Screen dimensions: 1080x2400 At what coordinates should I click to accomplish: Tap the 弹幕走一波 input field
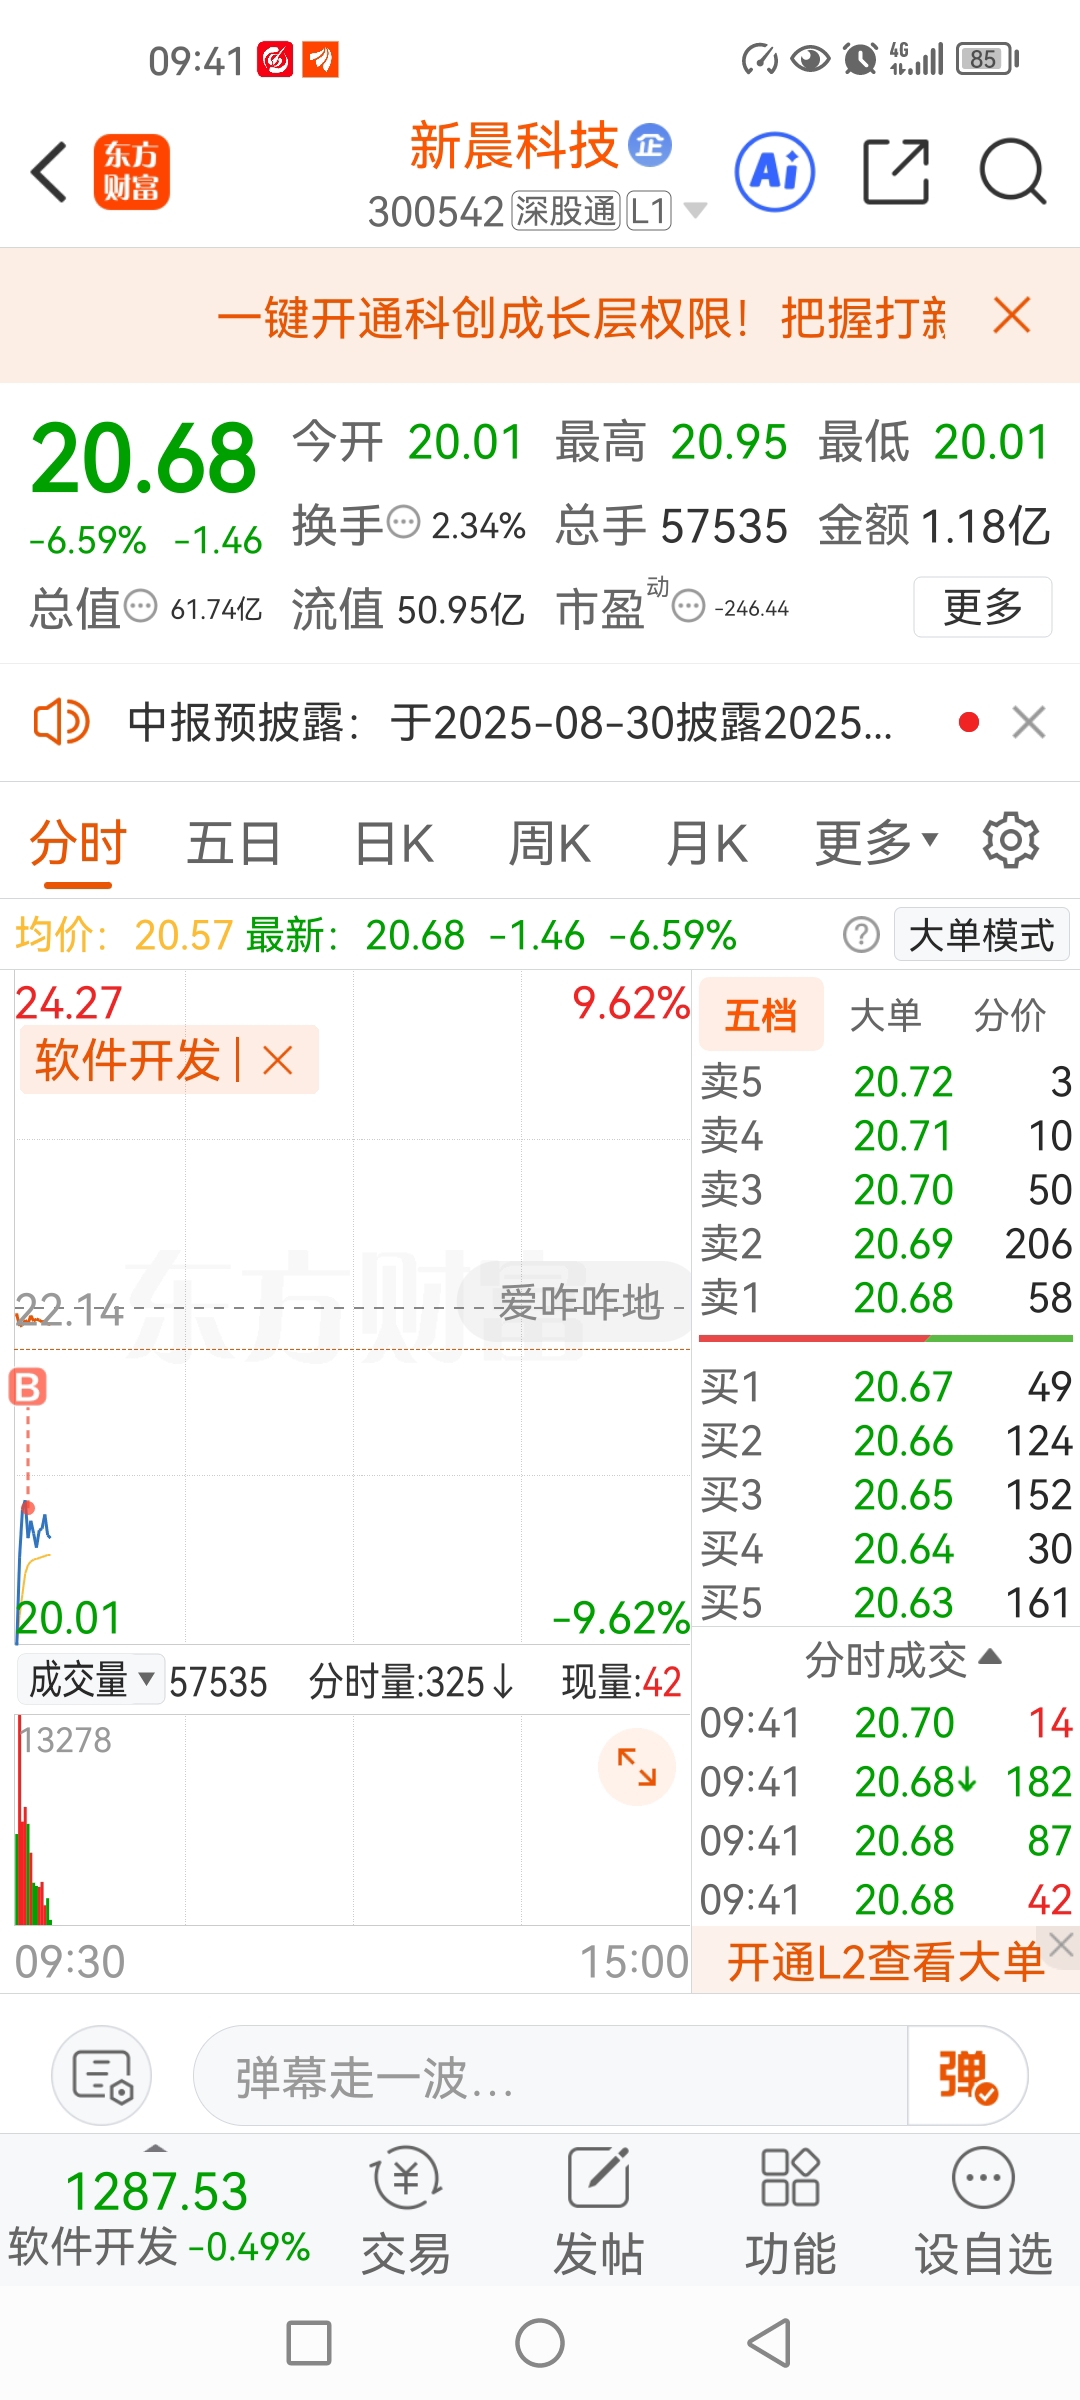click(550, 2076)
